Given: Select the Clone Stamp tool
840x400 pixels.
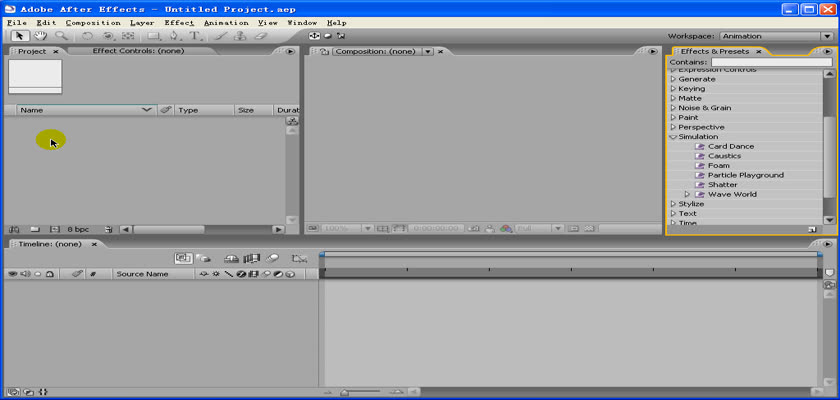Looking at the screenshot, I should pos(241,36).
